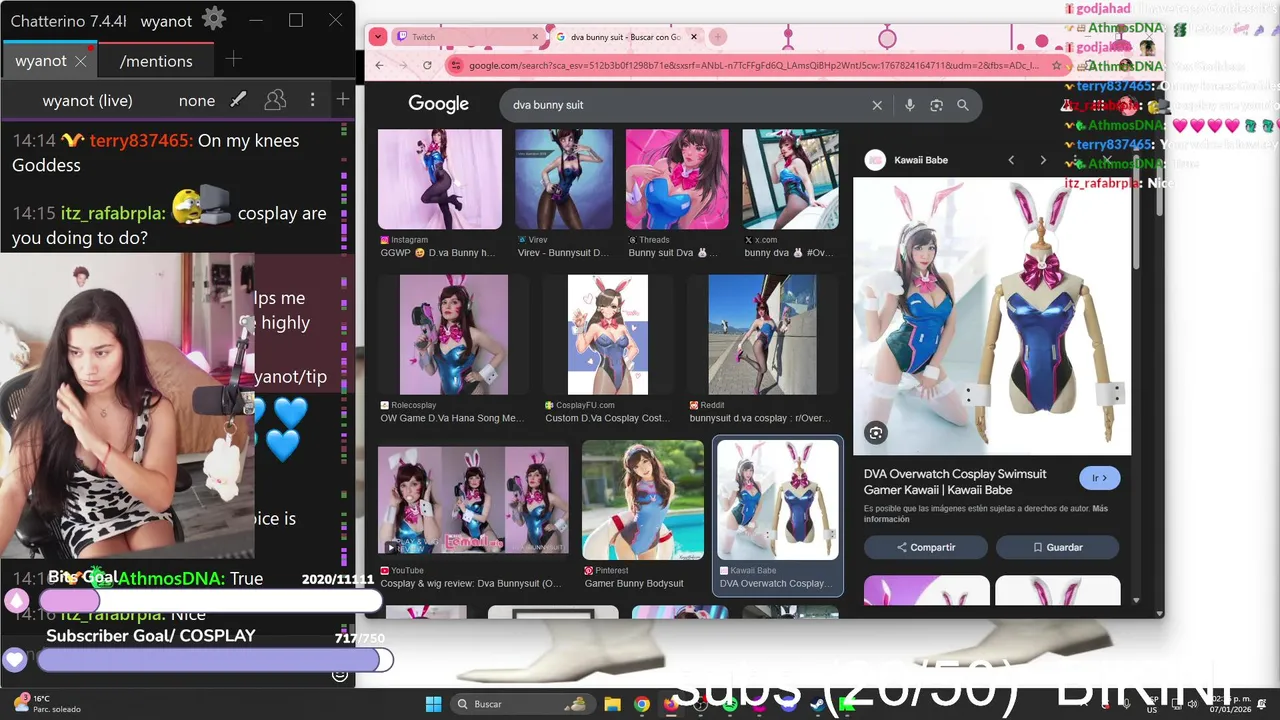Show previous image in preview panel
This screenshot has width=1280, height=720.
tap(1011, 160)
